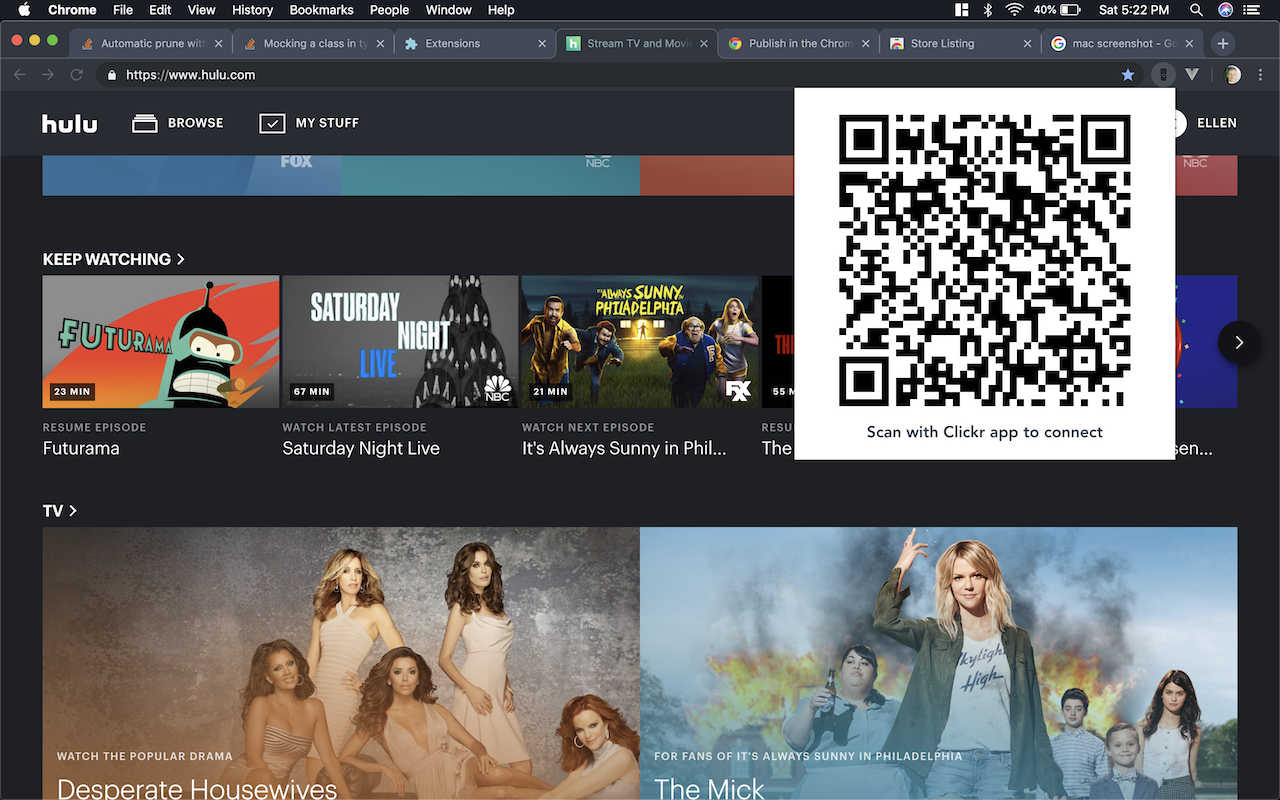Open the Desperate Housewives banner
The width and height of the screenshot is (1280, 800).
[341, 664]
